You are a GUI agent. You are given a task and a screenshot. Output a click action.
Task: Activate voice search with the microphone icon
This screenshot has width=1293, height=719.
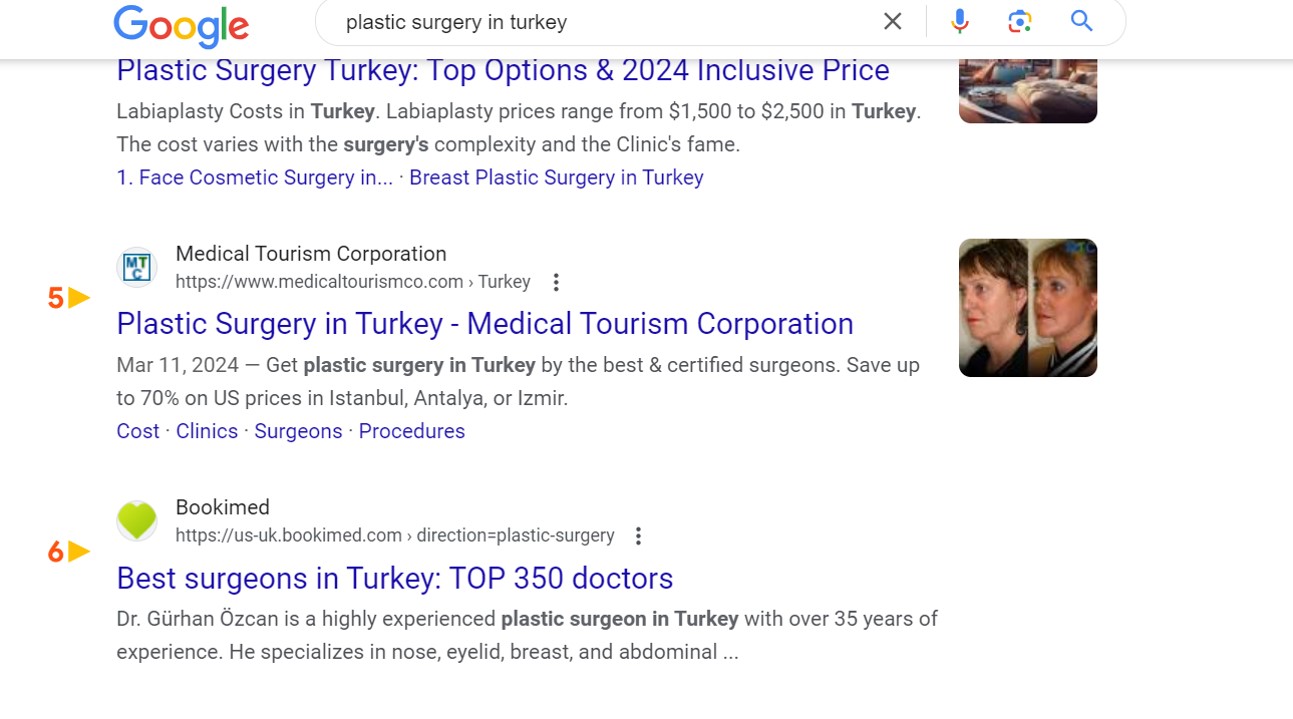pyautogui.click(x=959, y=20)
